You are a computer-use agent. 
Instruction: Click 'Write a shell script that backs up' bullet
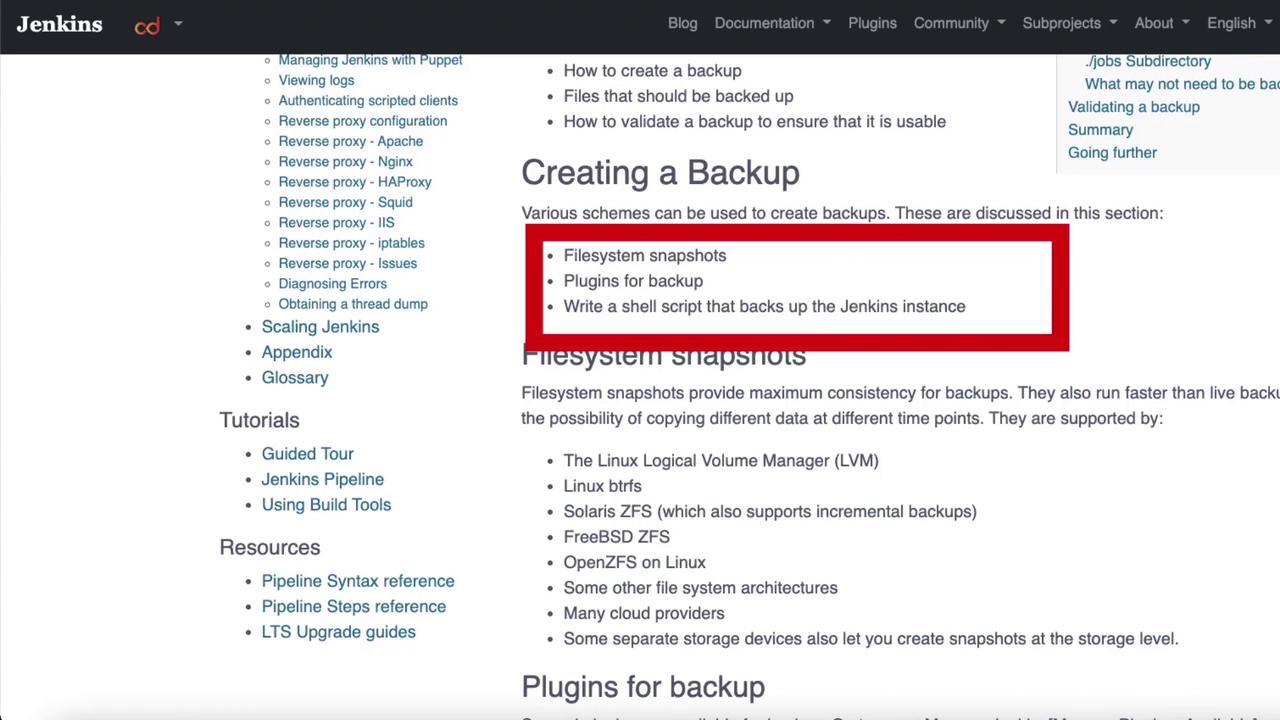click(764, 306)
